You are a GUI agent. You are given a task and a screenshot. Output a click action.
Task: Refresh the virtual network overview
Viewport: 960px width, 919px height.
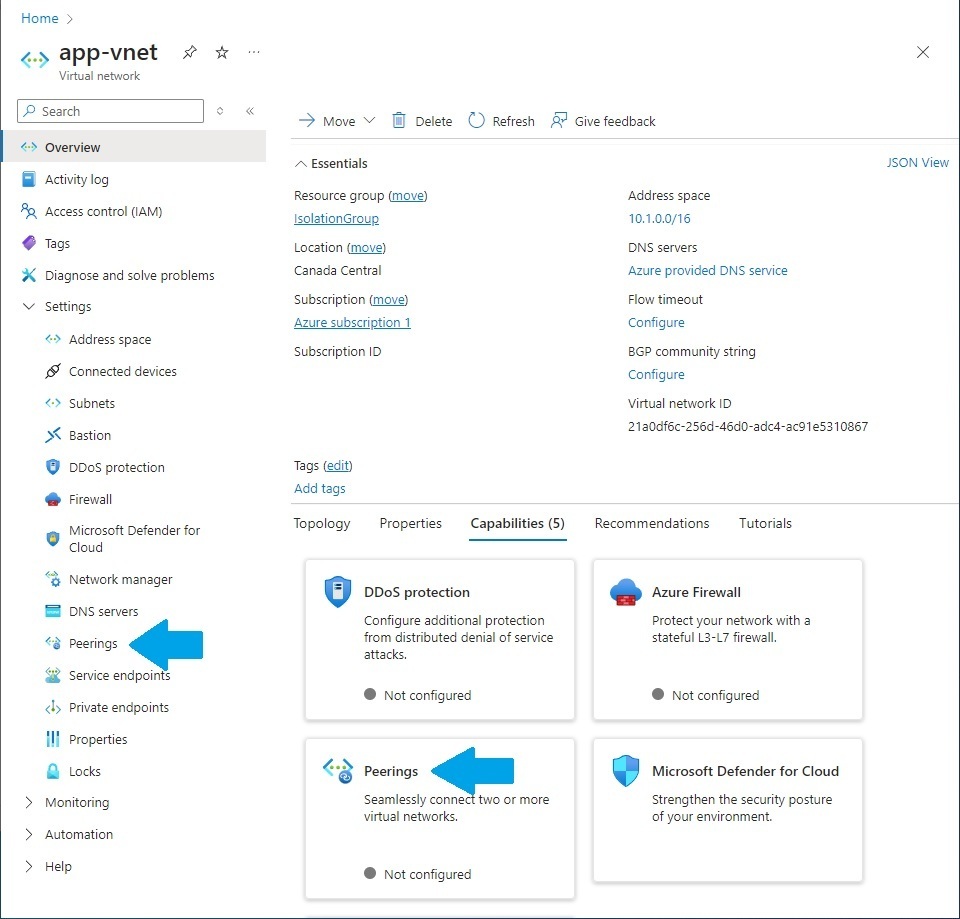pyautogui.click(x=476, y=121)
